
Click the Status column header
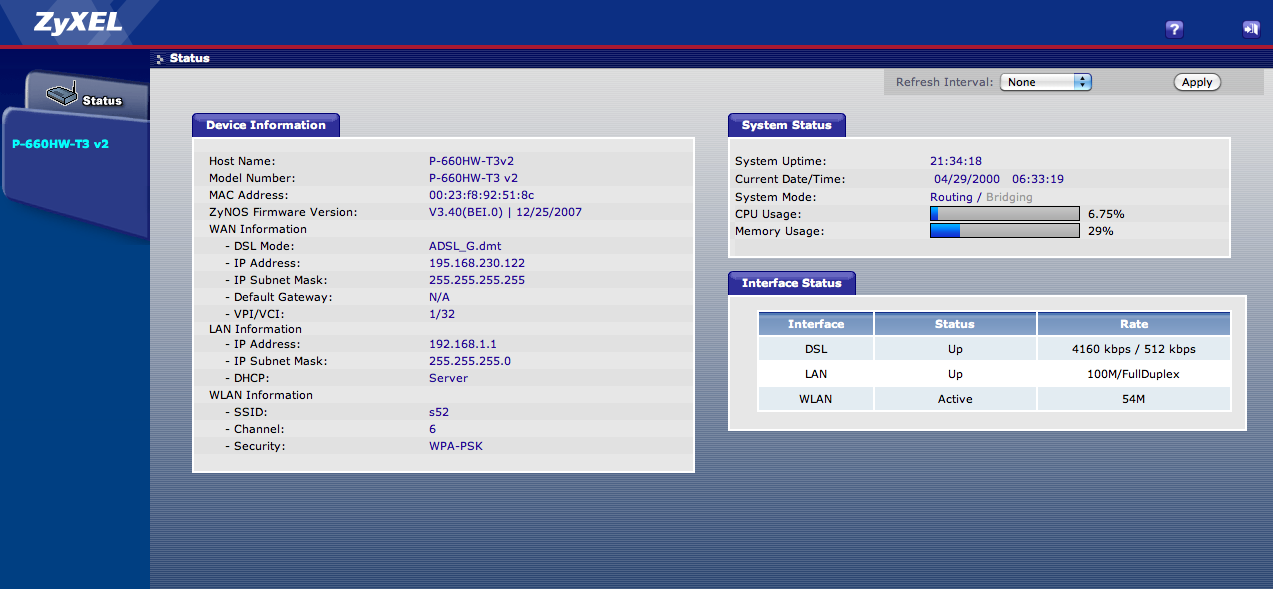pos(955,324)
